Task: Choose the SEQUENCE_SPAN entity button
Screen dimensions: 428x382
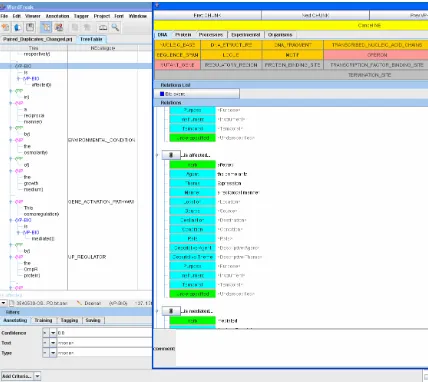Action: pyautogui.click(x=177, y=55)
